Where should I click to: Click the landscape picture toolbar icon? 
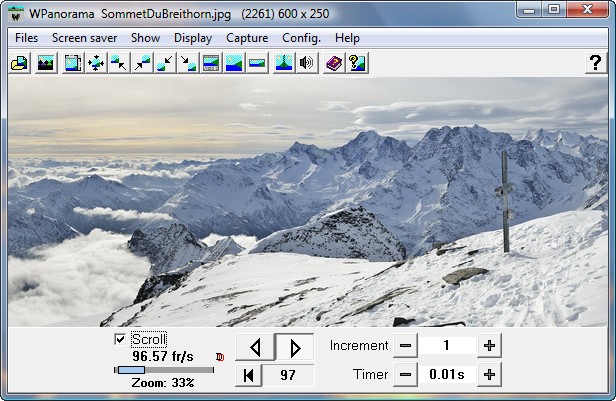click(46, 63)
